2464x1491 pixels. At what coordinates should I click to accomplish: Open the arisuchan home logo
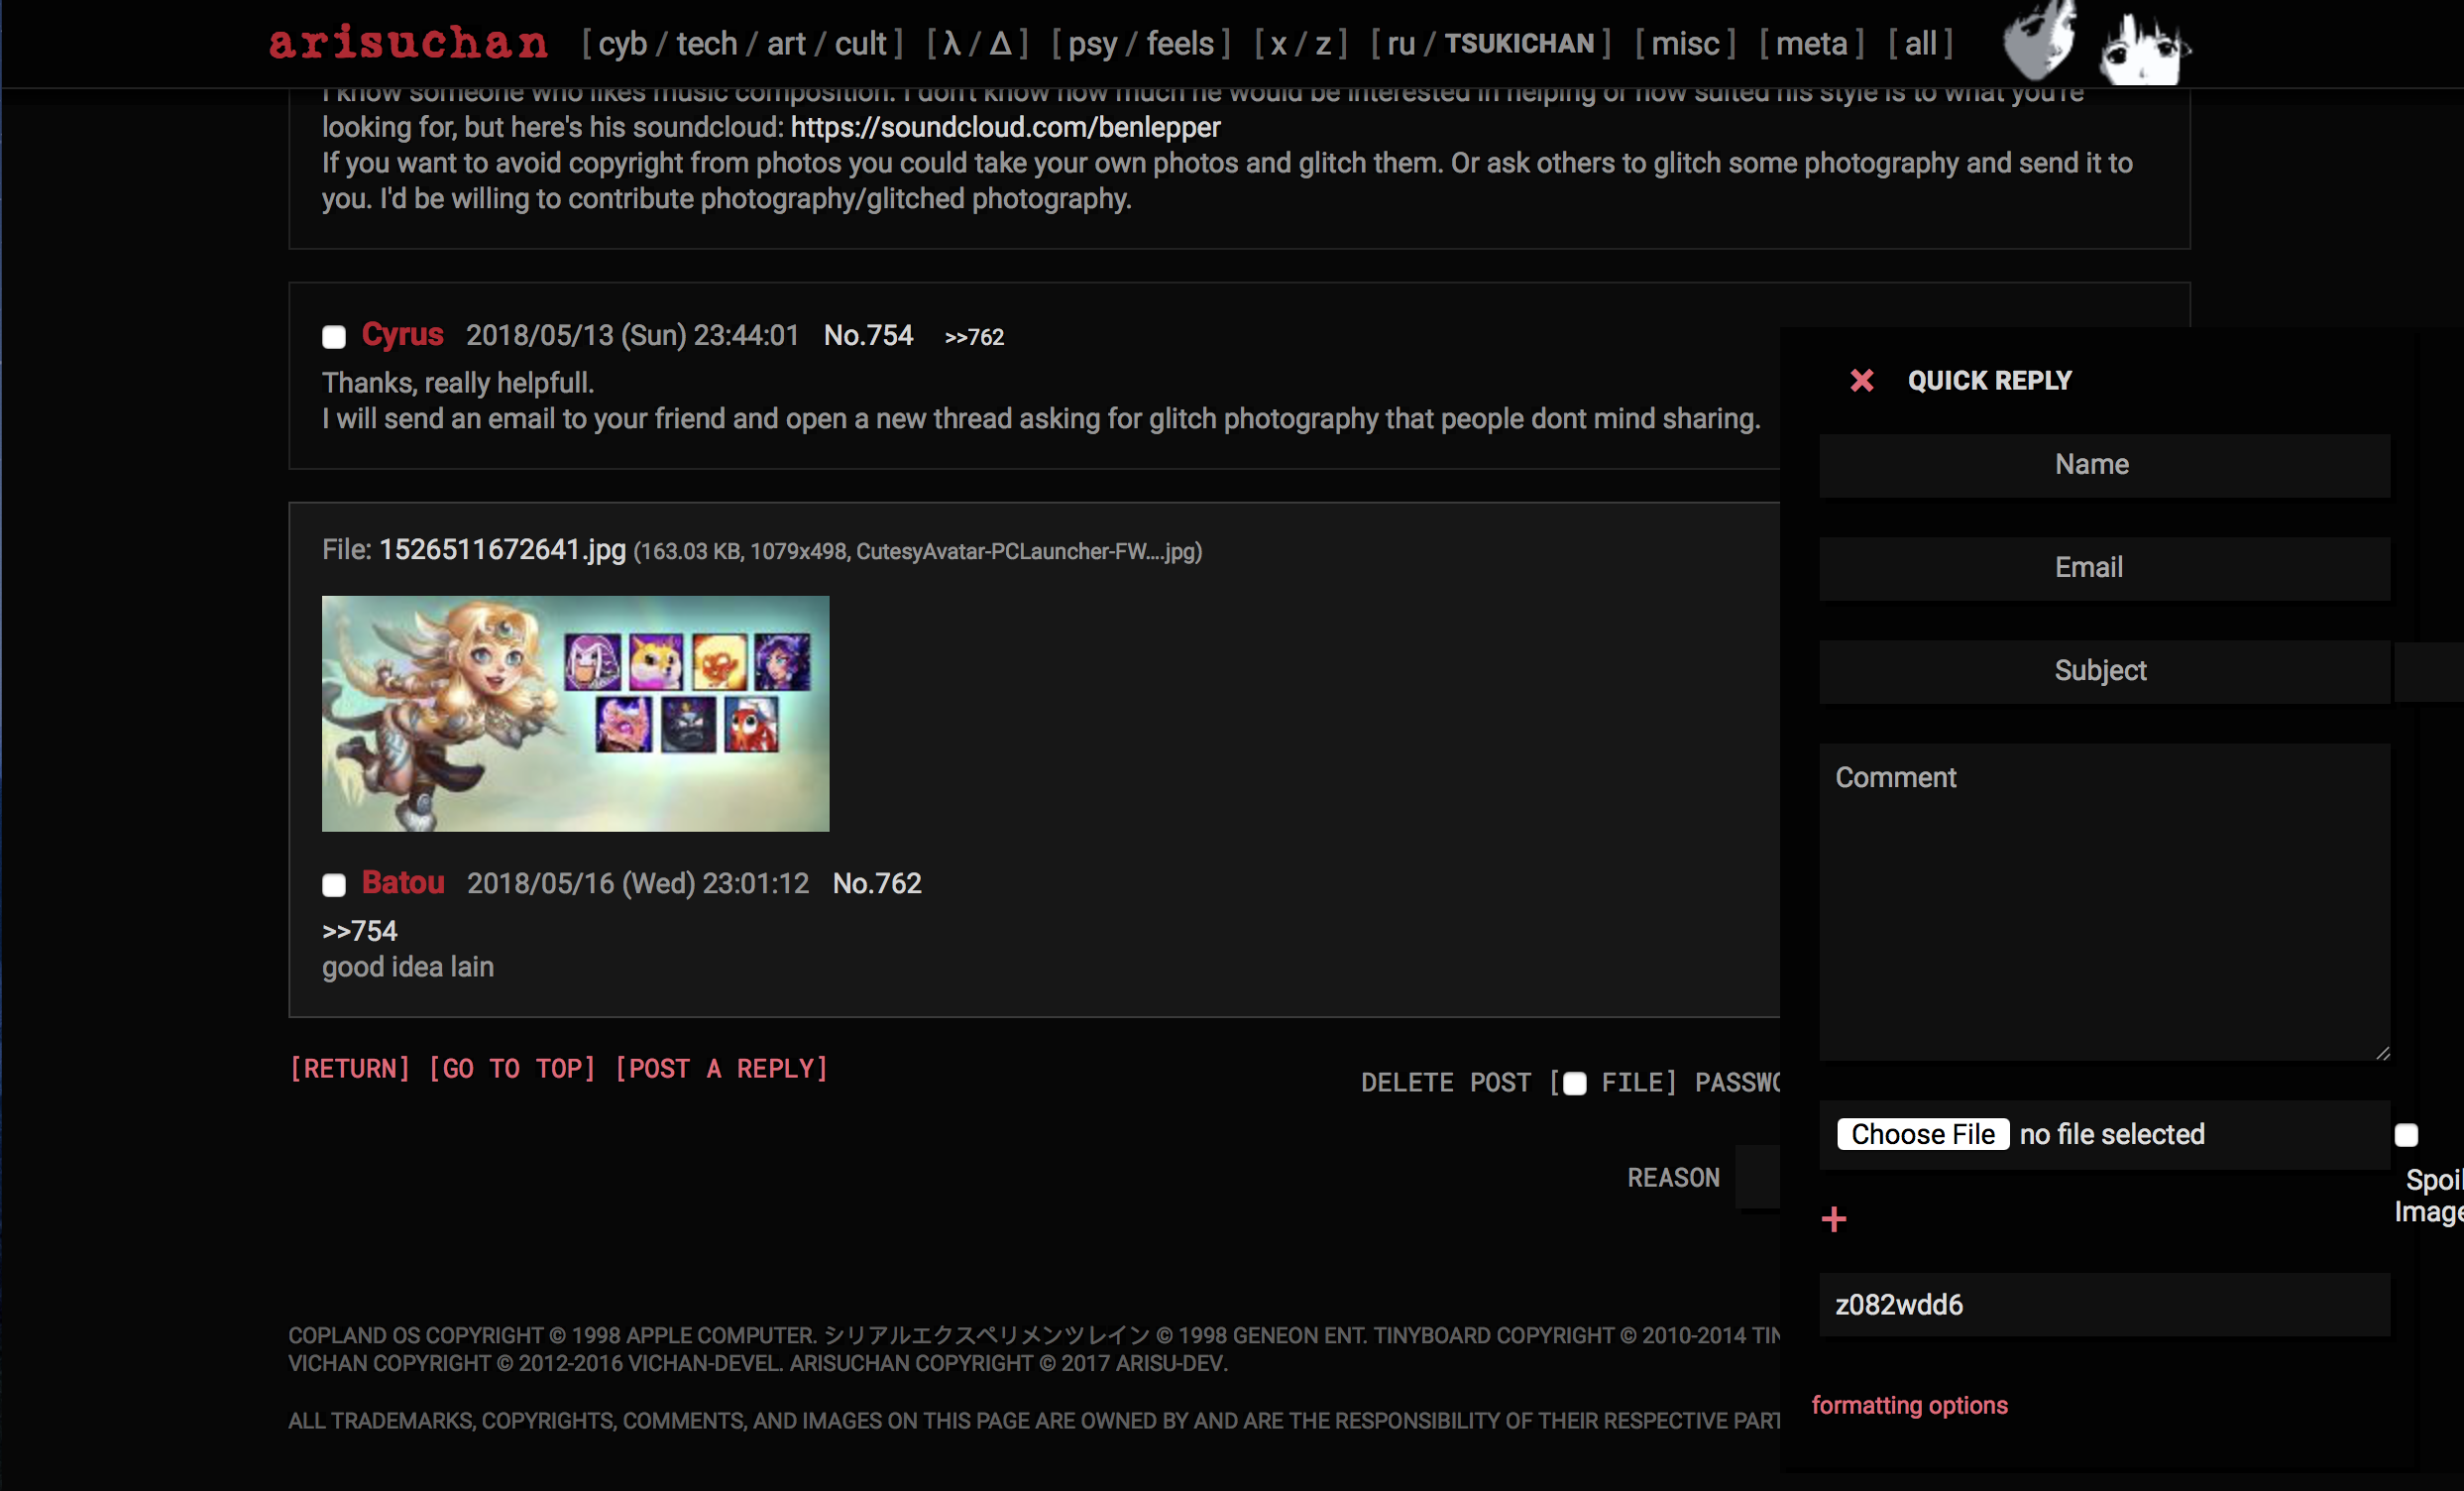pos(408,42)
